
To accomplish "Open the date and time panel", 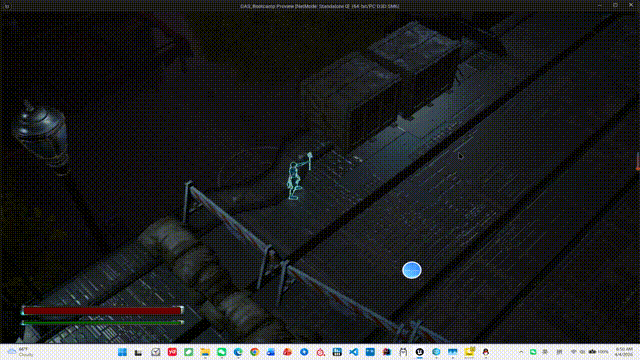I will [x=624, y=352].
